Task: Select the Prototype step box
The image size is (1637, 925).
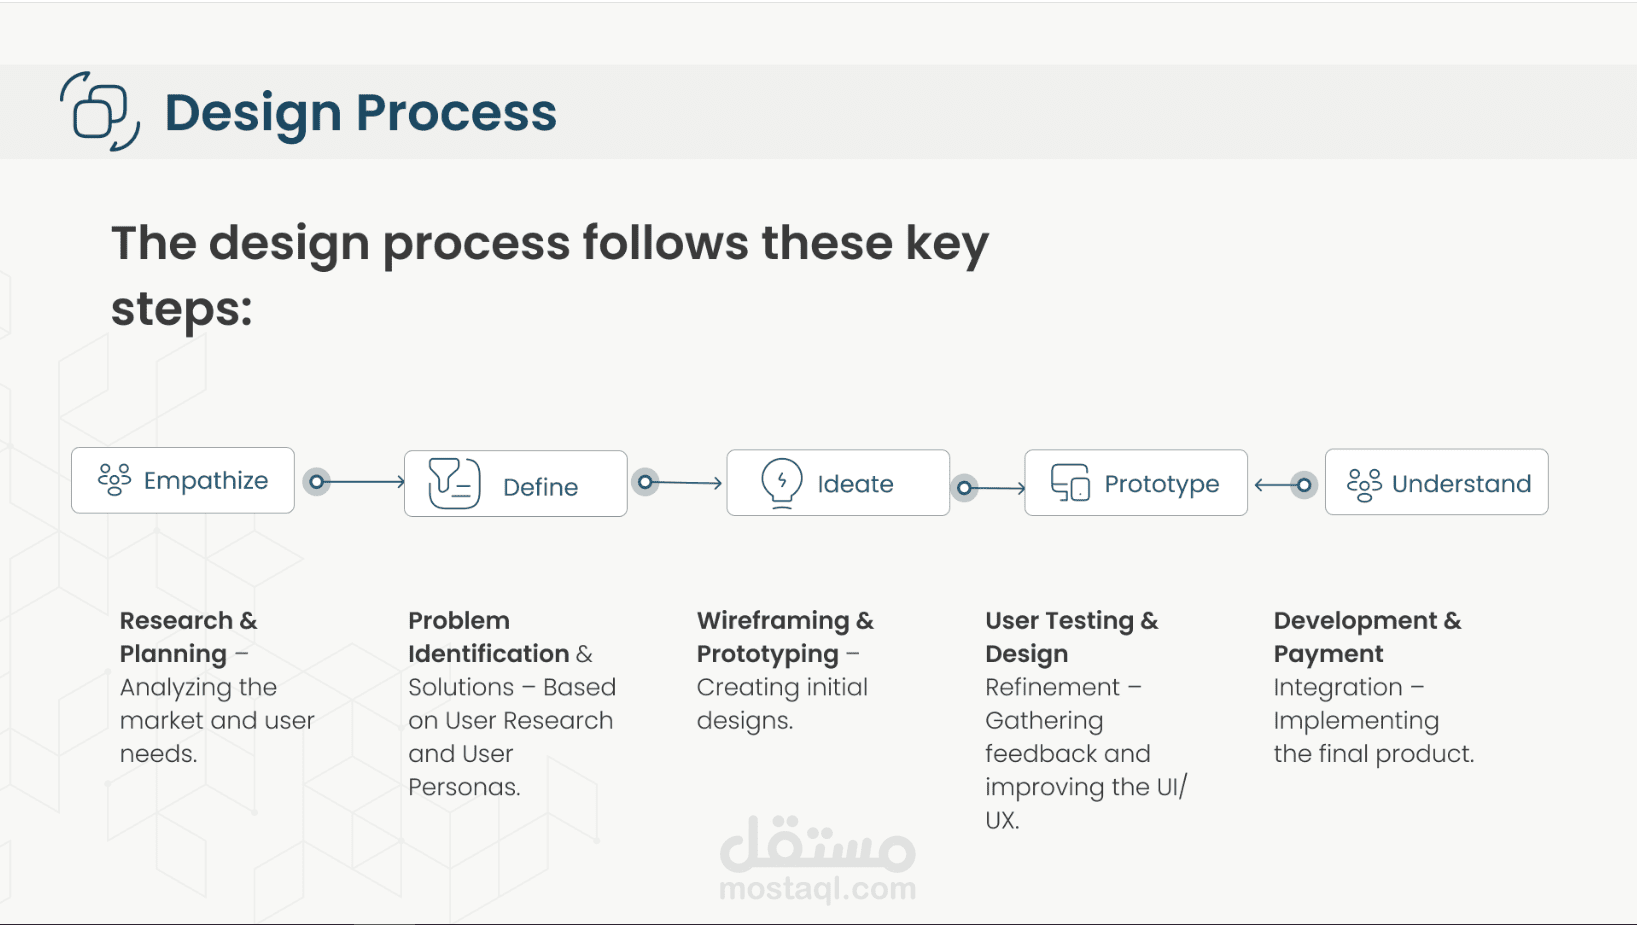Action: [1136, 483]
